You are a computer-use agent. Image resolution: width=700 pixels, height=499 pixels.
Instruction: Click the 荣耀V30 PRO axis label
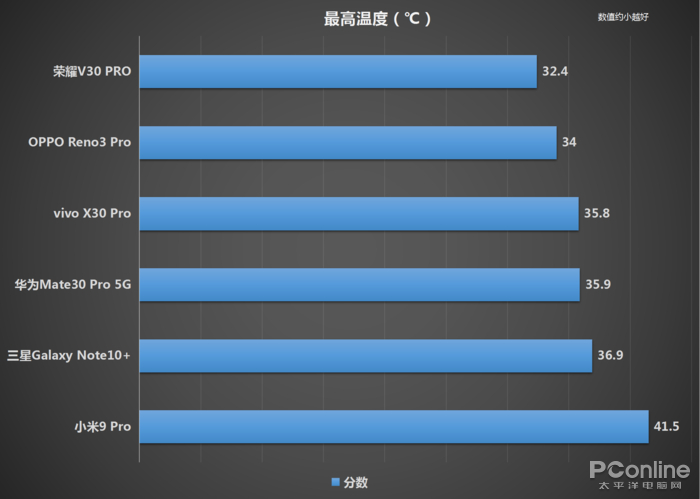click(93, 72)
